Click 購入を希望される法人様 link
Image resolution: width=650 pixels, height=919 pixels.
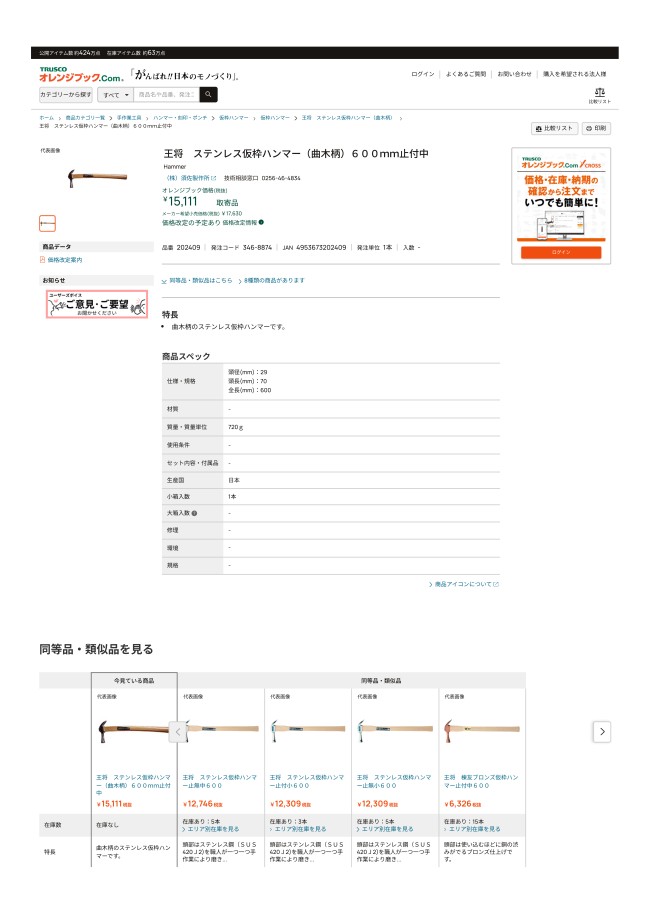(574, 74)
